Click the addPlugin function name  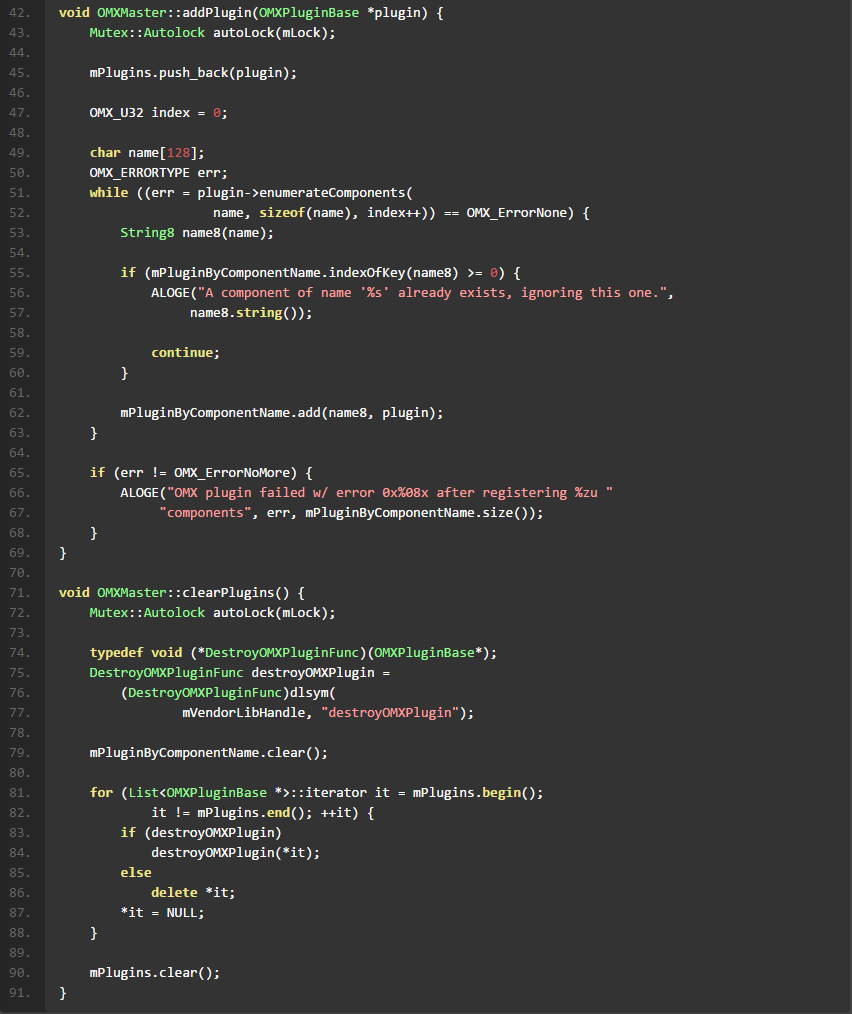[217, 13]
